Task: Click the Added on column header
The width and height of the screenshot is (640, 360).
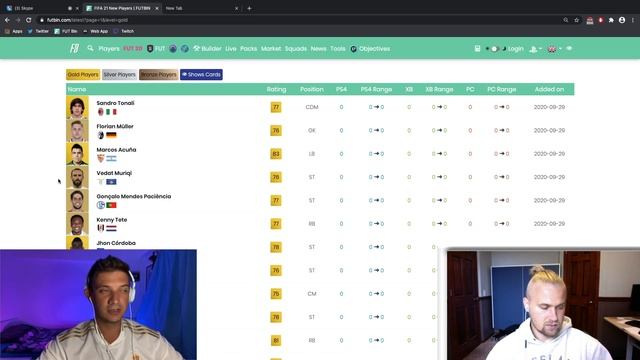Action: [549, 89]
